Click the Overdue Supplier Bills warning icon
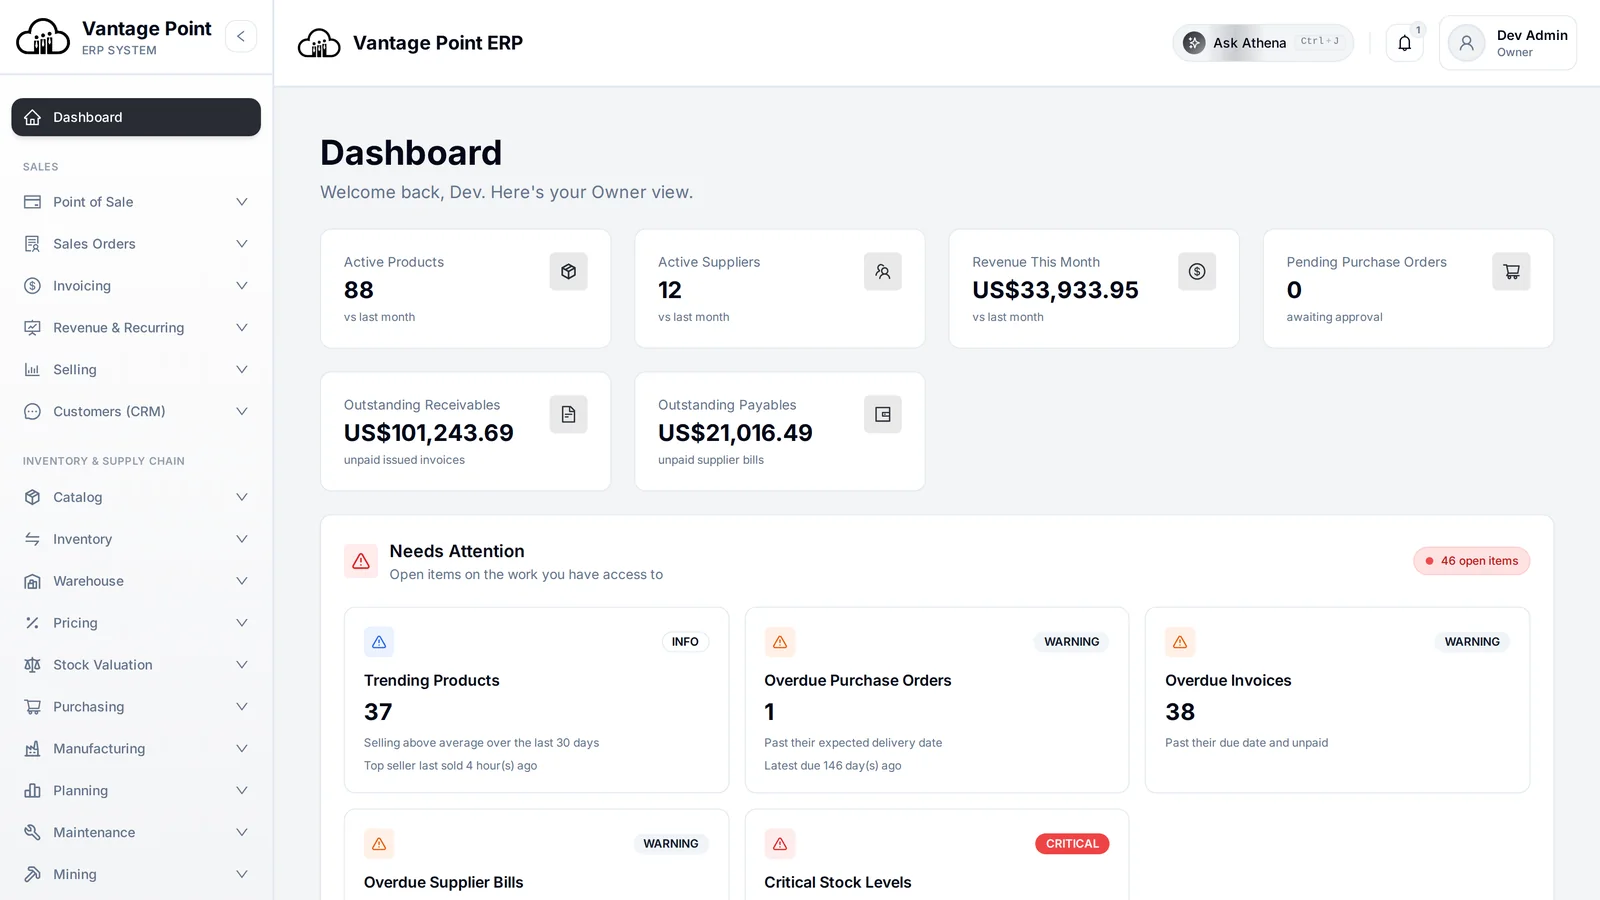 click(379, 844)
